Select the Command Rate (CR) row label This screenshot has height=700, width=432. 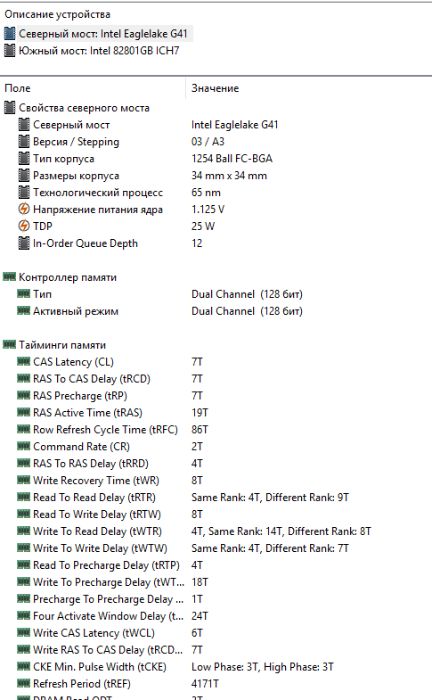point(81,447)
